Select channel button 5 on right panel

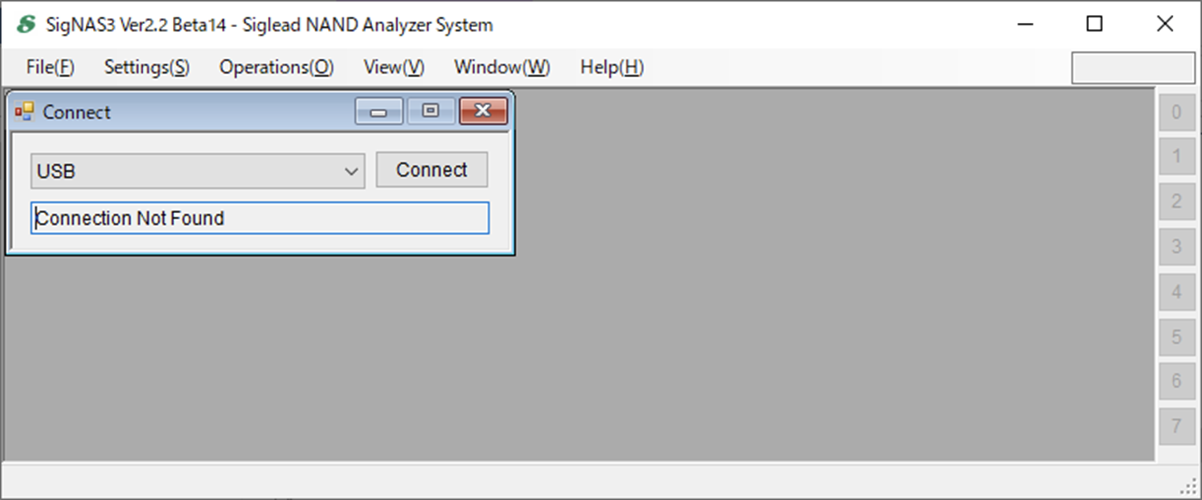(1176, 337)
